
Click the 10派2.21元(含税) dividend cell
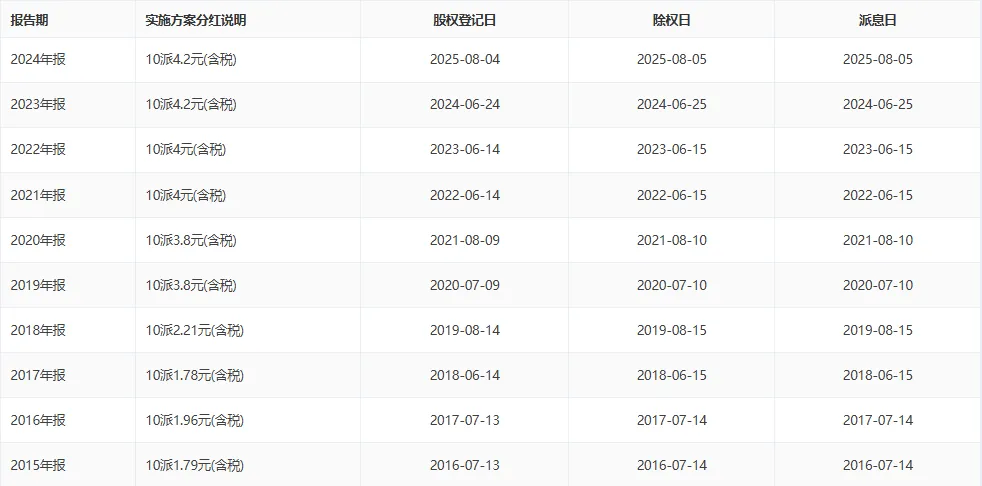tap(194, 330)
